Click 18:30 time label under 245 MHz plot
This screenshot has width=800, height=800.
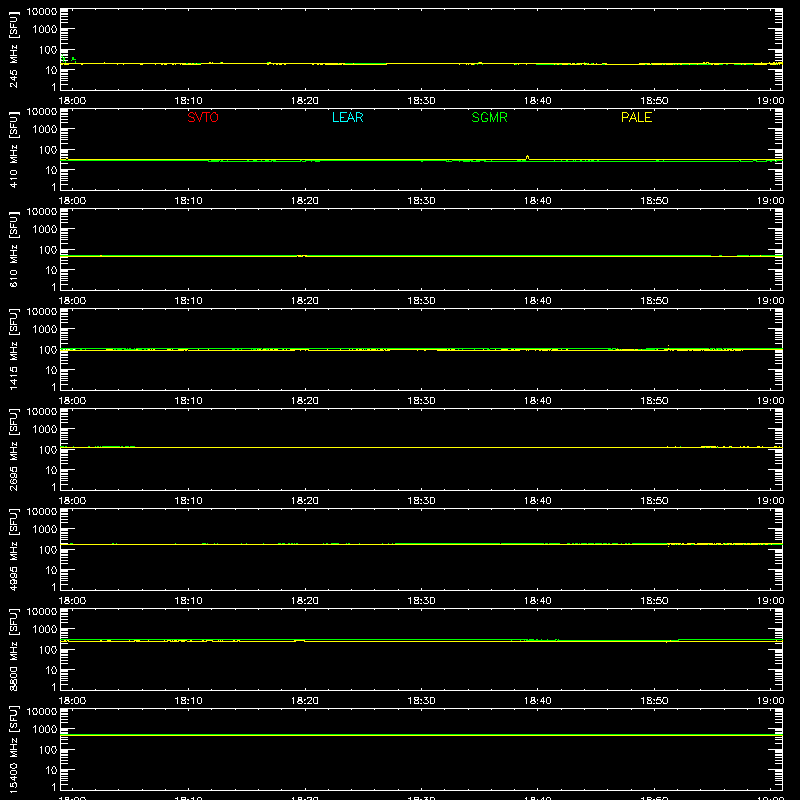(421, 101)
